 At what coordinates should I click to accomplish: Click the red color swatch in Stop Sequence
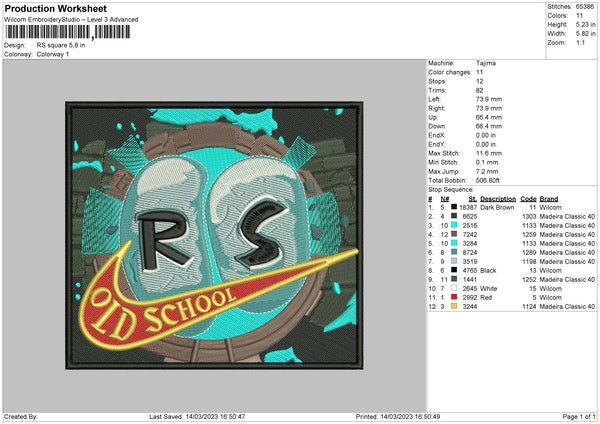[455, 297]
